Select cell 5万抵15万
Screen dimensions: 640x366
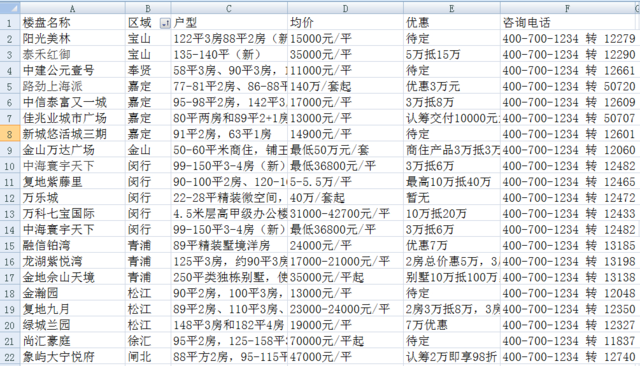tap(452, 54)
